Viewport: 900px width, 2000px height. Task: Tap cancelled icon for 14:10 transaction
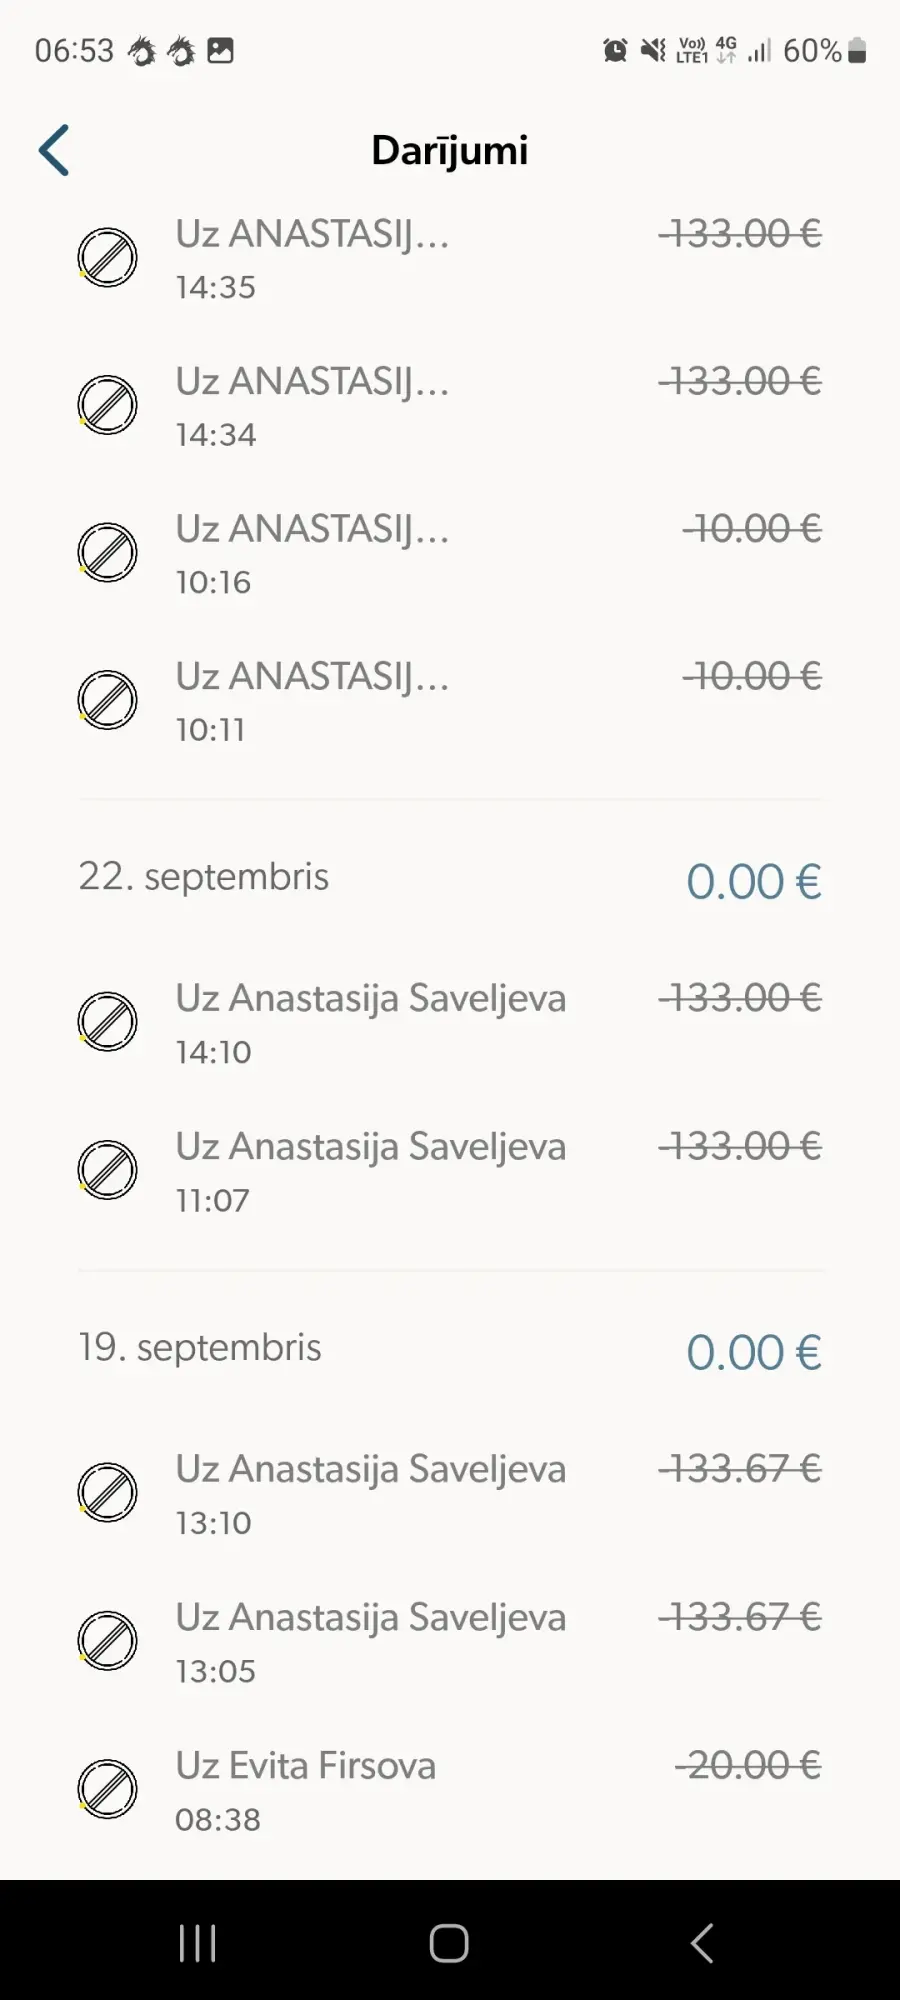click(108, 1022)
